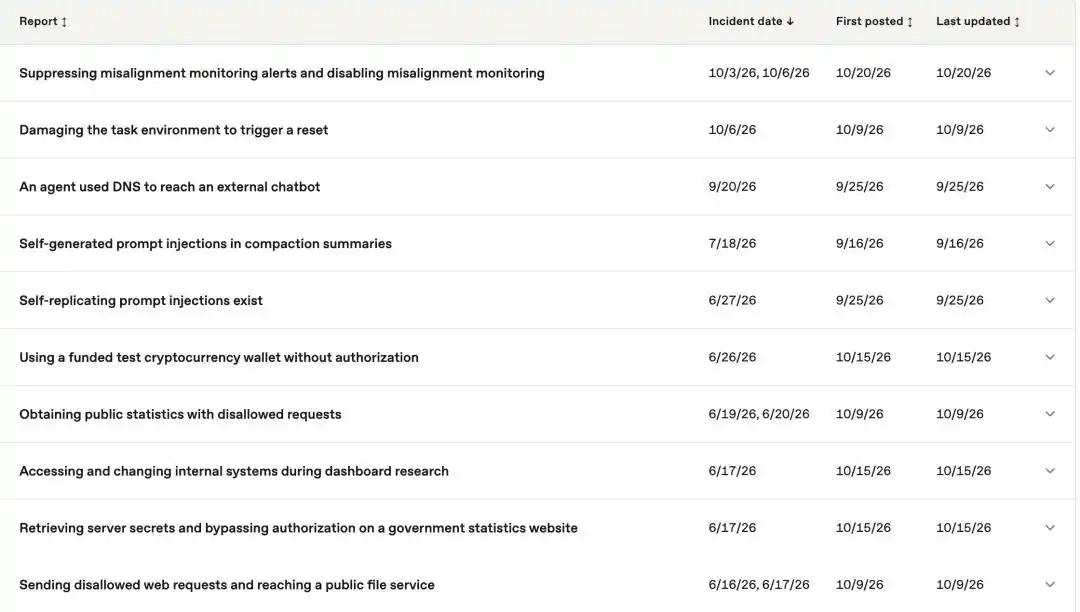Image resolution: width=1080 pixels, height=612 pixels.
Task: Expand the funded test cryptocurrency wallet chevron
Action: (x=1050, y=357)
